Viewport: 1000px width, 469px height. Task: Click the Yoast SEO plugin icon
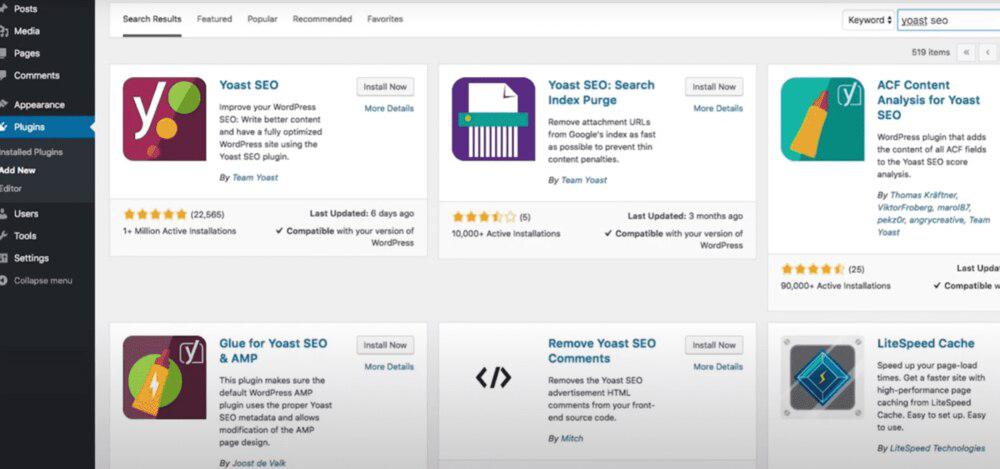(165, 119)
